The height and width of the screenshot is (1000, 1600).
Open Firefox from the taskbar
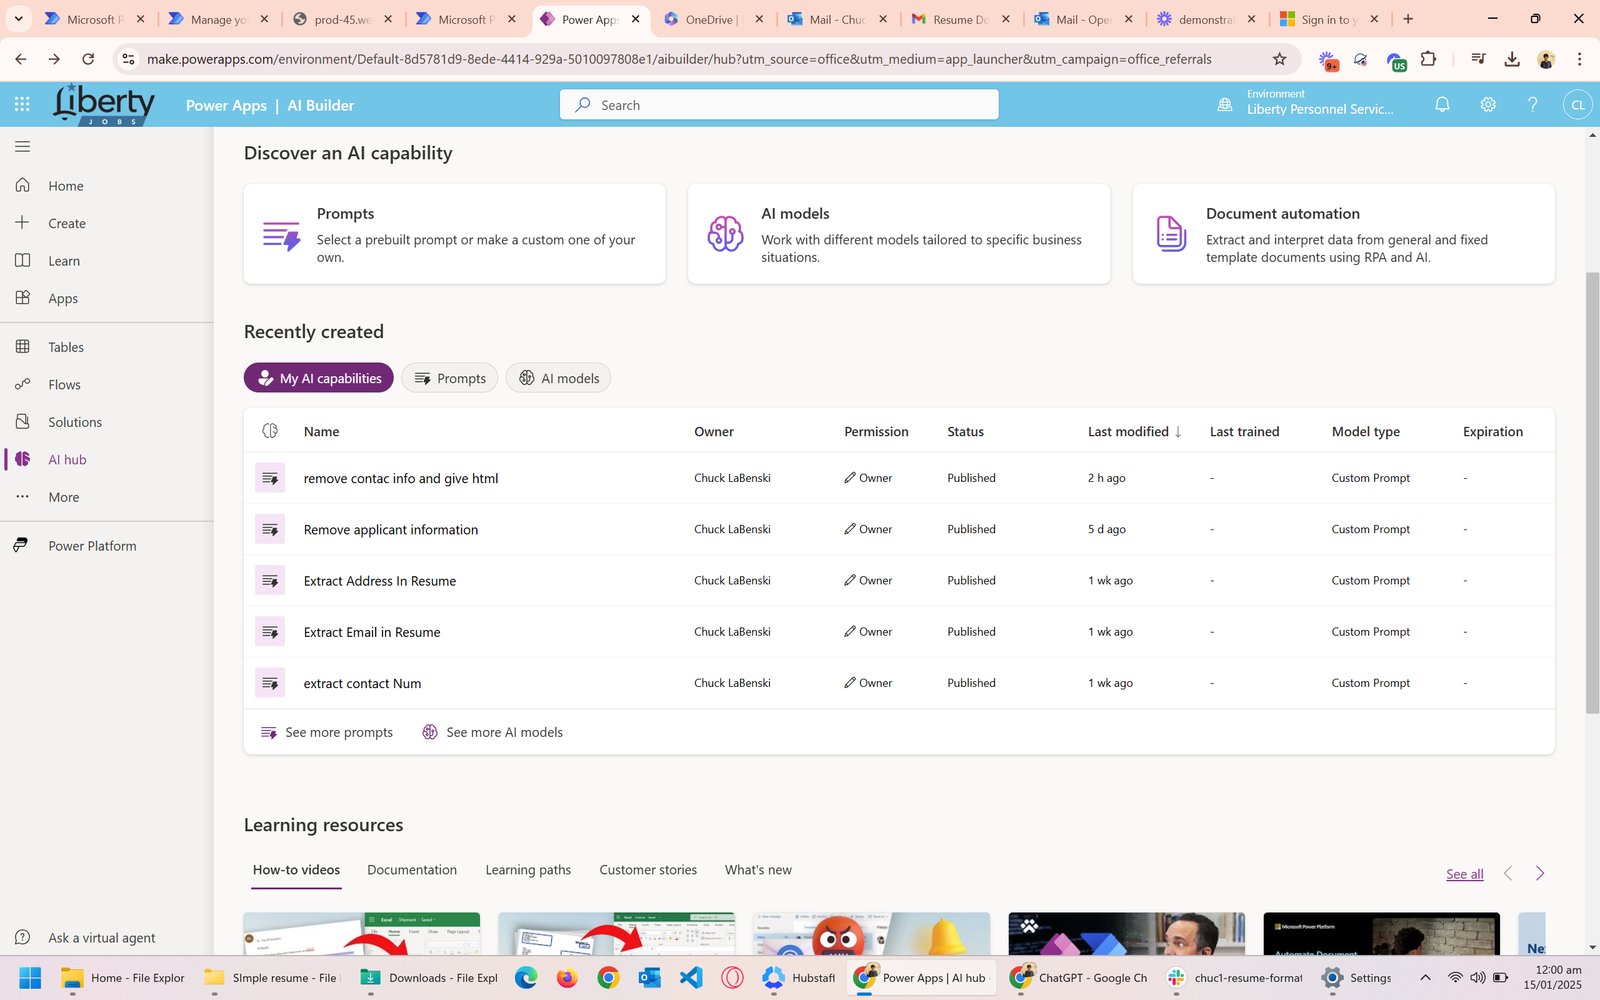pos(567,977)
